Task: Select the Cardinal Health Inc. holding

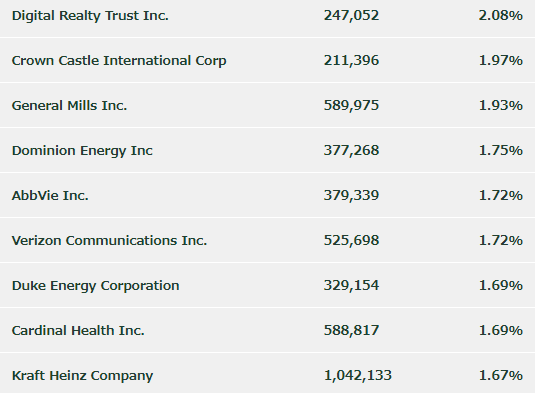Action: coord(78,331)
